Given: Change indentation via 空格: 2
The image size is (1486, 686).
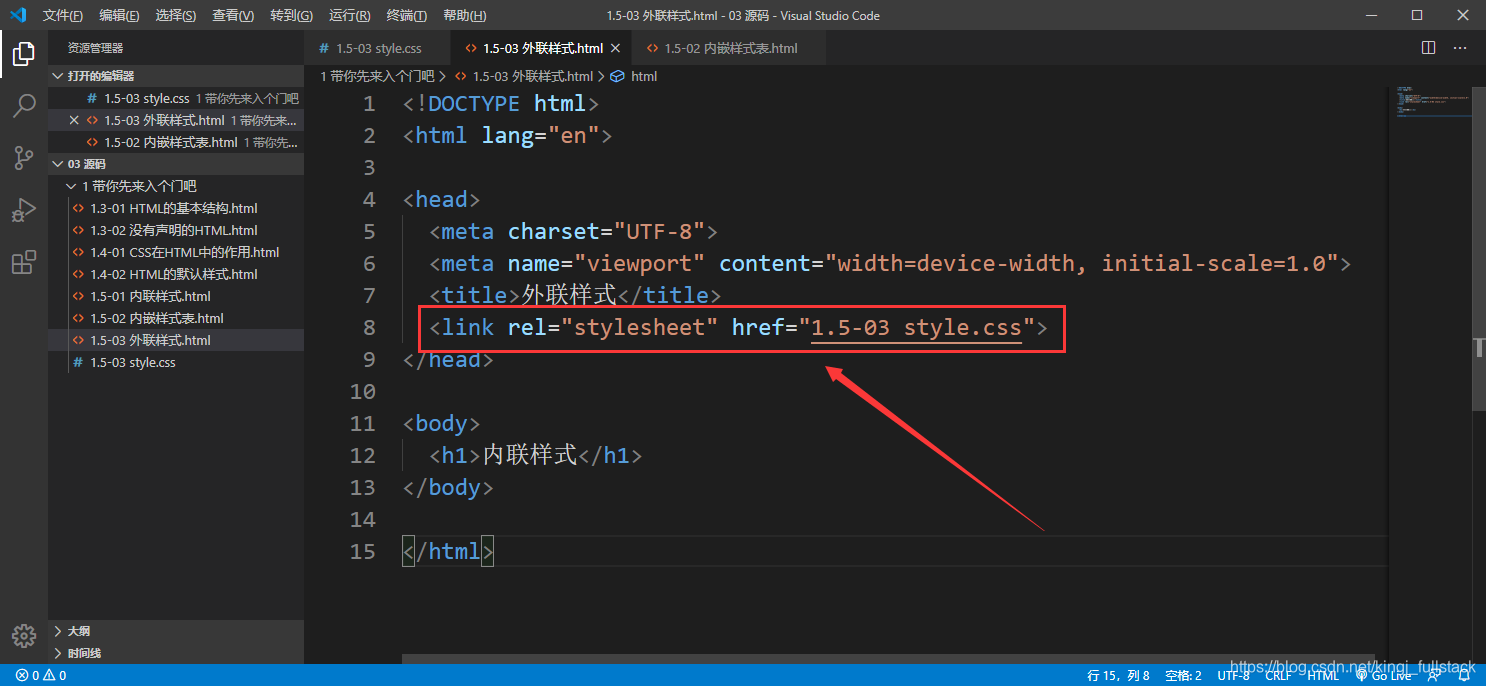Looking at the screenshot, I should pos(1183,675).
